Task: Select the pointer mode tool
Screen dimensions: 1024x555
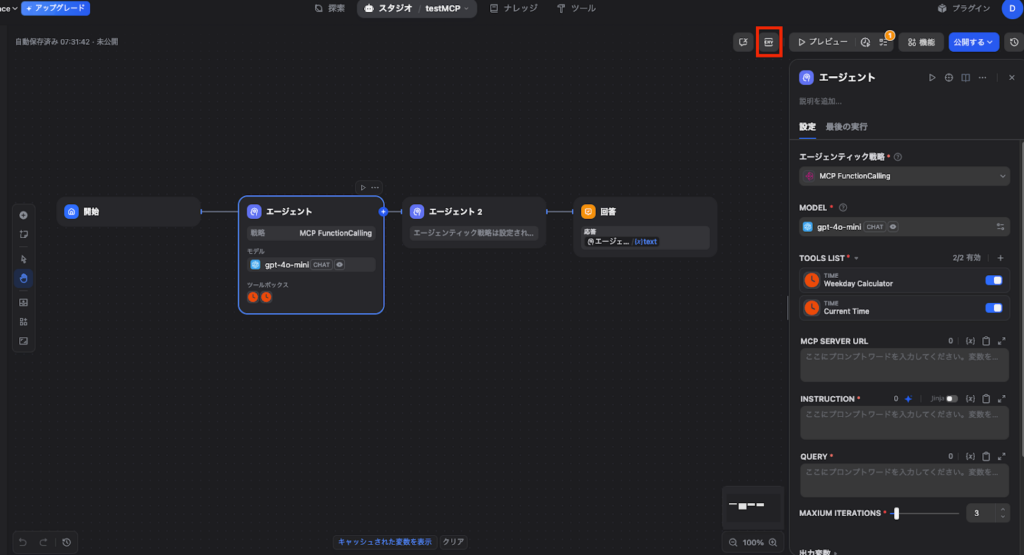Action: coord(24,258)
